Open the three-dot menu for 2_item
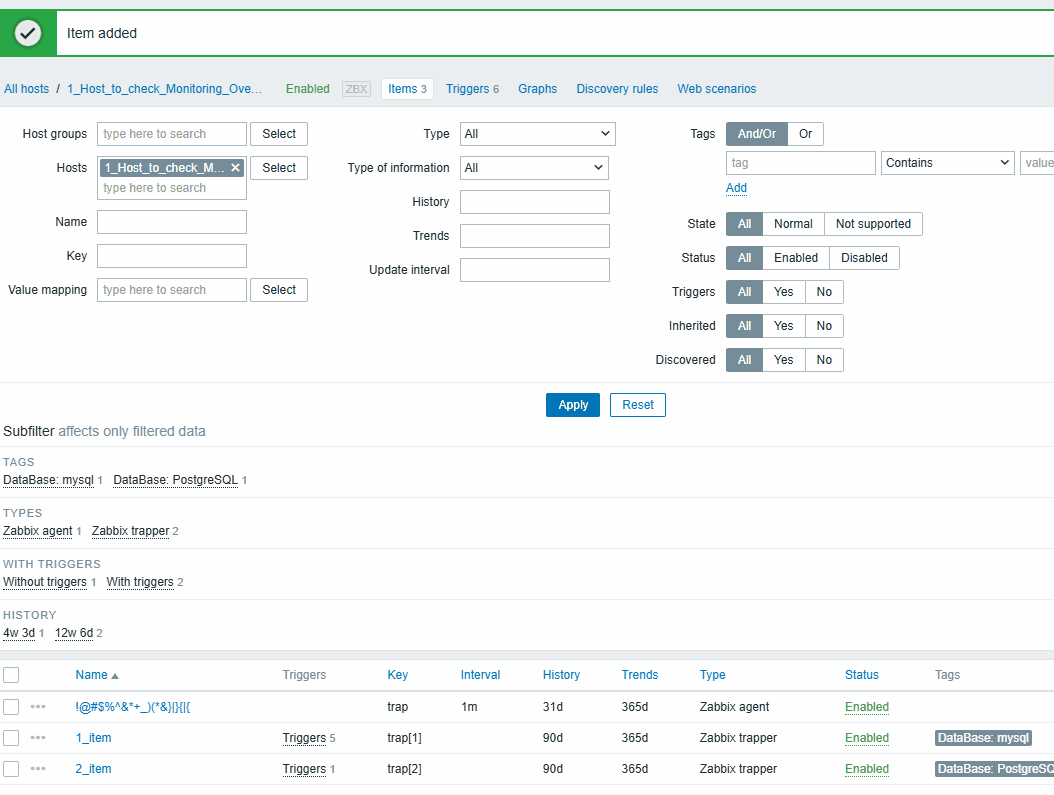Viewport: 1054px width, 795px height. (x=38, y=769)
